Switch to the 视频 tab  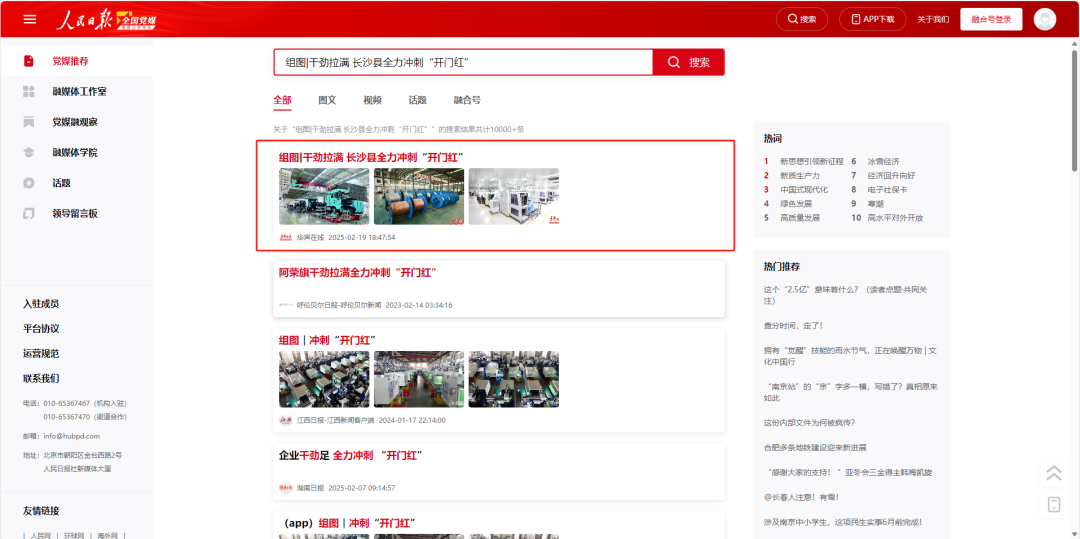[x=372, y=100]
